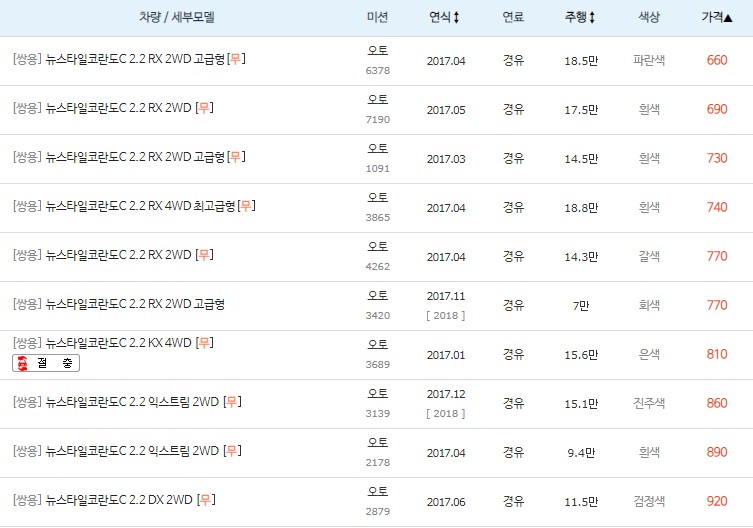753x528 pixels.
Task: Sort by 주행 using the arrow icon
Action: pos(592,17)
